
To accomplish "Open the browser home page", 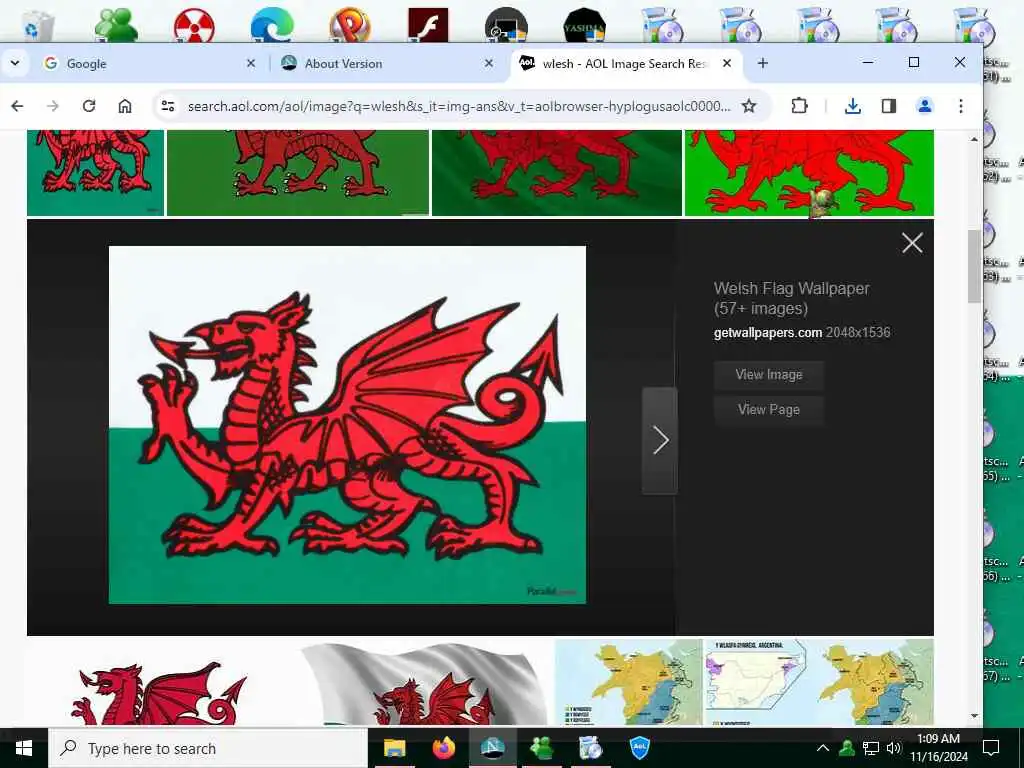I will (125, 106).
